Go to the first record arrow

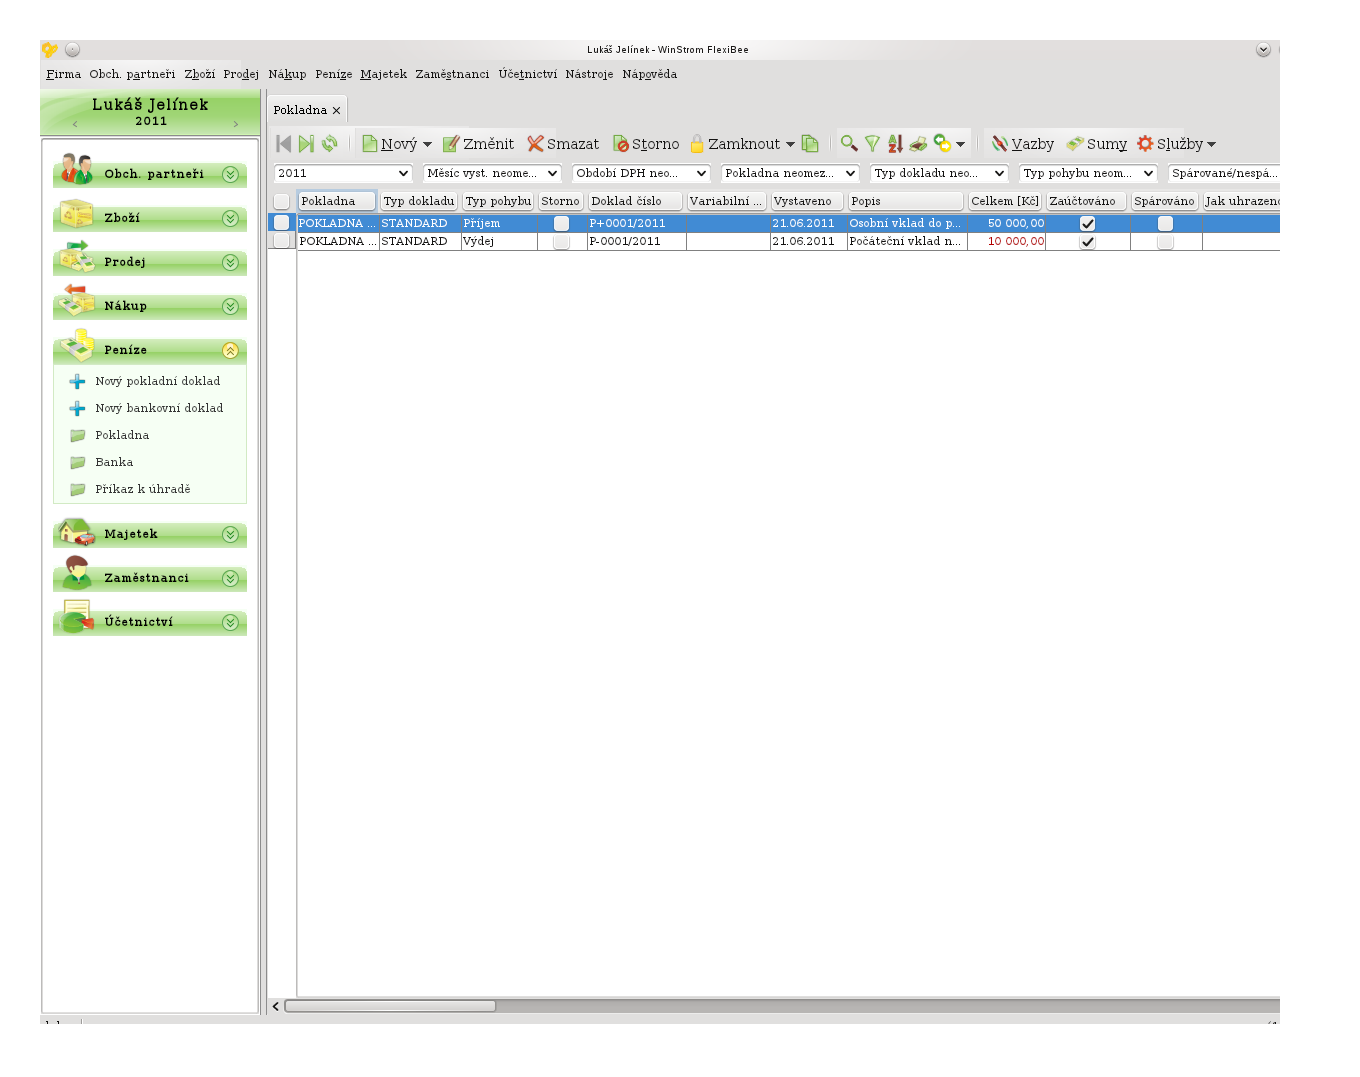(x=284, y=144)
